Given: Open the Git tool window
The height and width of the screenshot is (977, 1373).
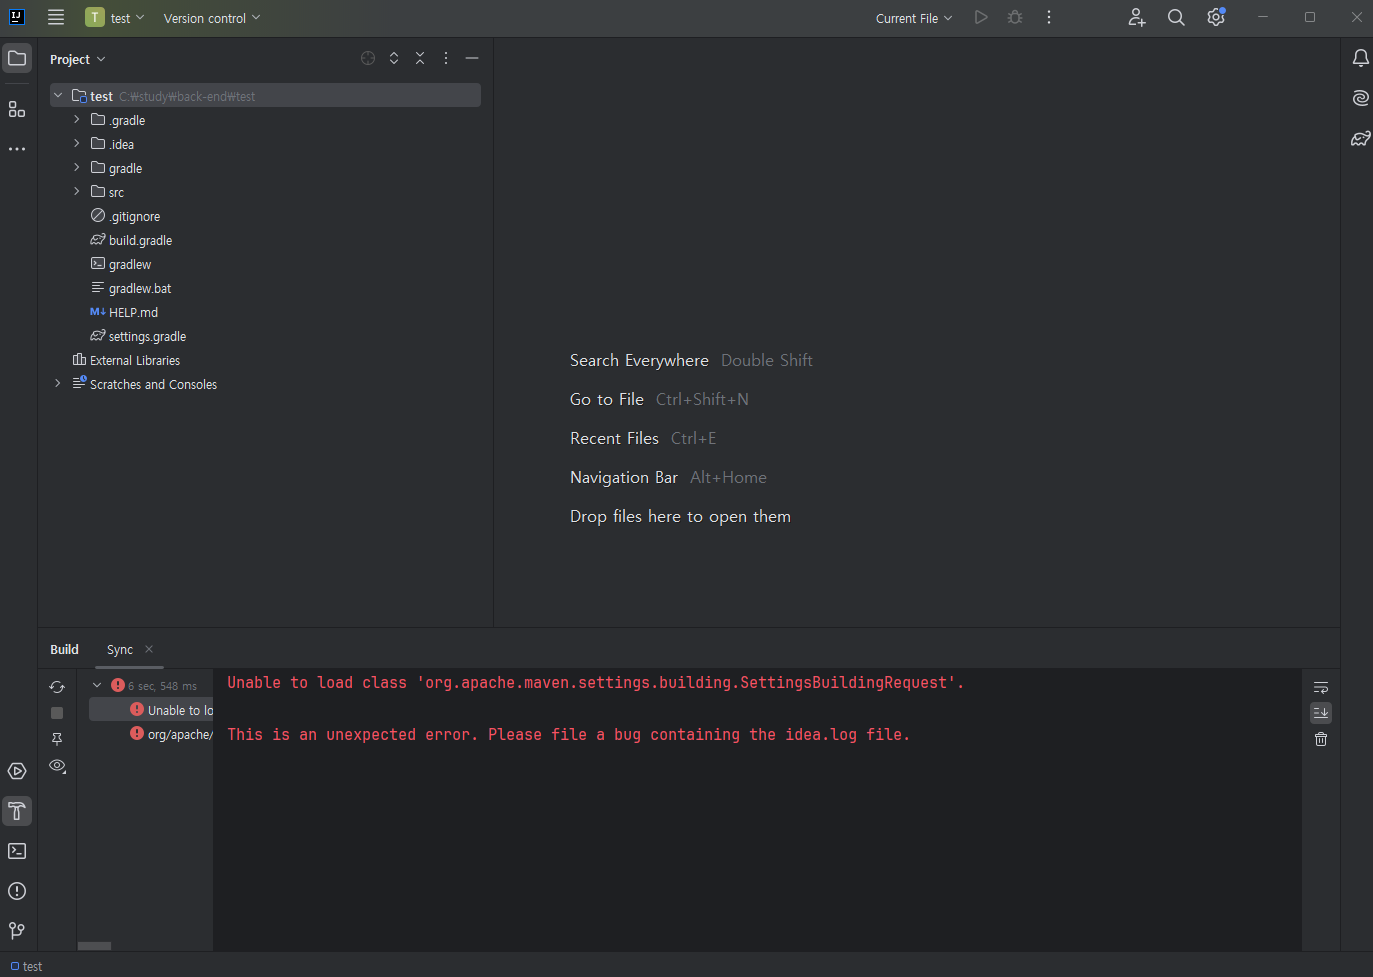Looking at the screenshot, I should point(17,931).
